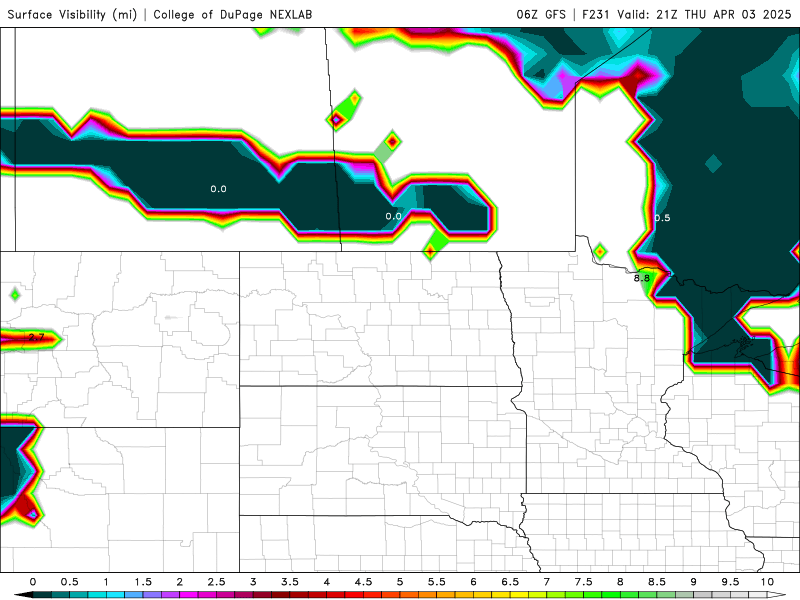This screenshot has width=800, height=600.
Task: Click the white arrow at the color scale's high end
Action: pyautogui.click(x=777, y=595)
